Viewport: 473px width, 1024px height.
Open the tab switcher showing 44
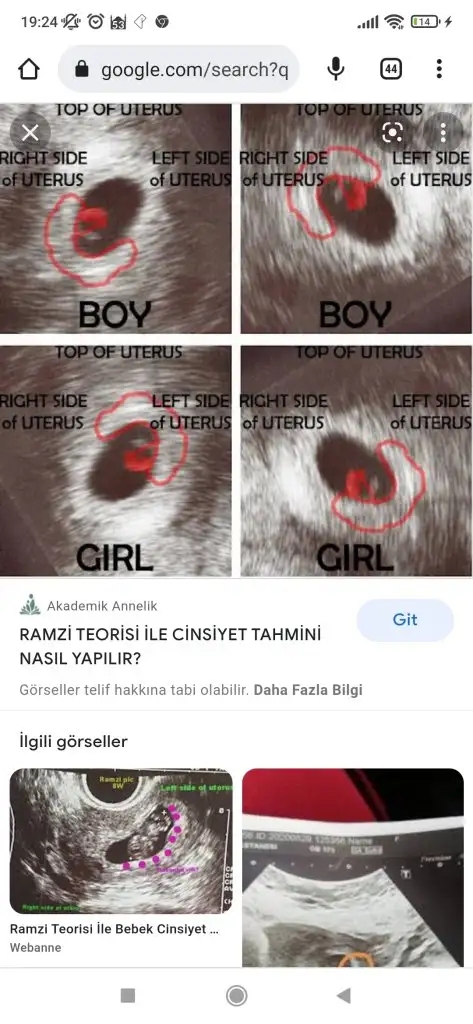tap(391, 69)
